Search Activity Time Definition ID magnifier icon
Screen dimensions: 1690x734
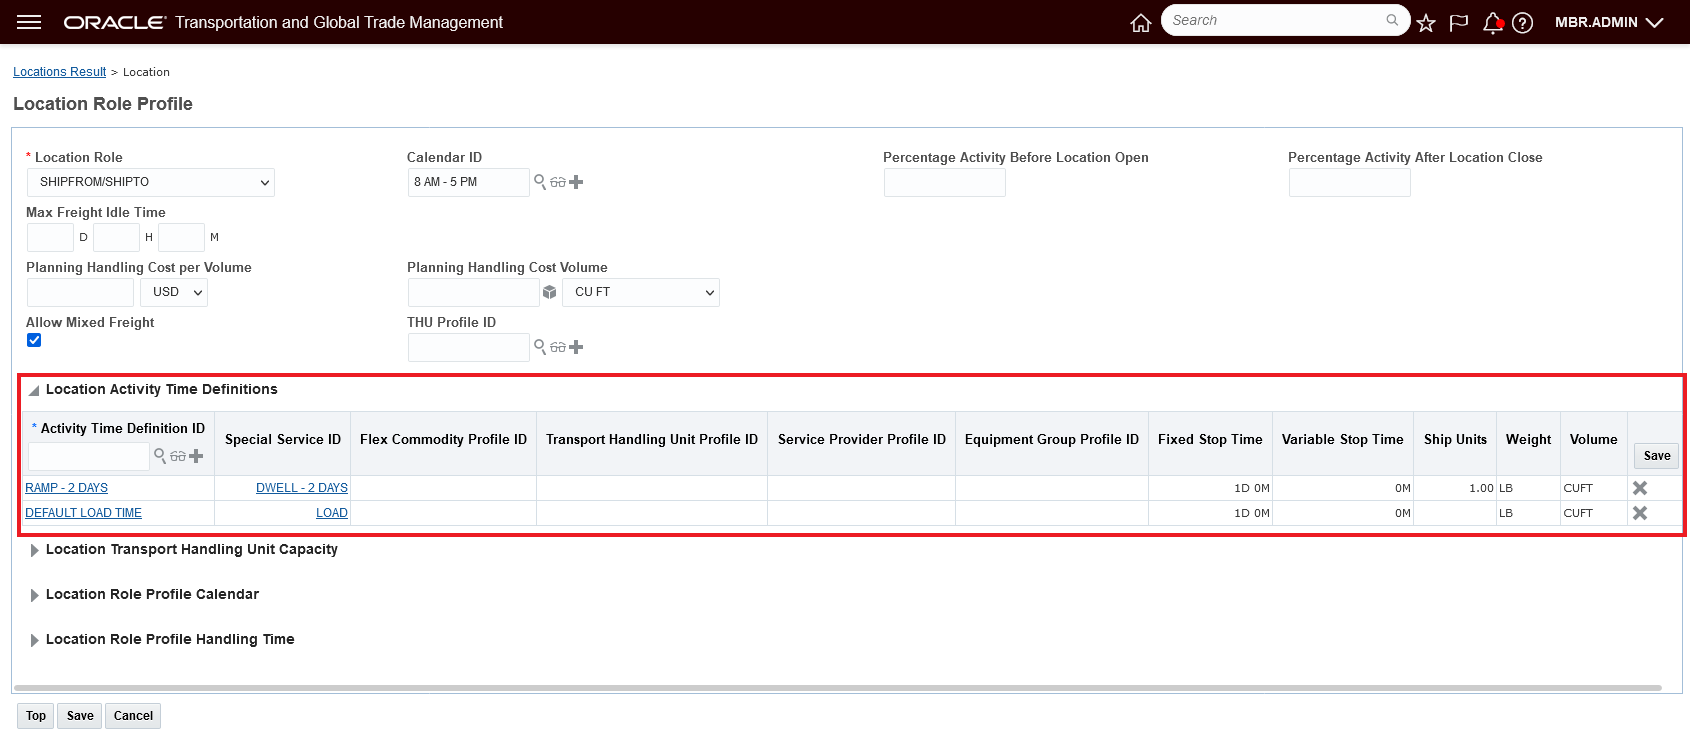click(160, 456)
